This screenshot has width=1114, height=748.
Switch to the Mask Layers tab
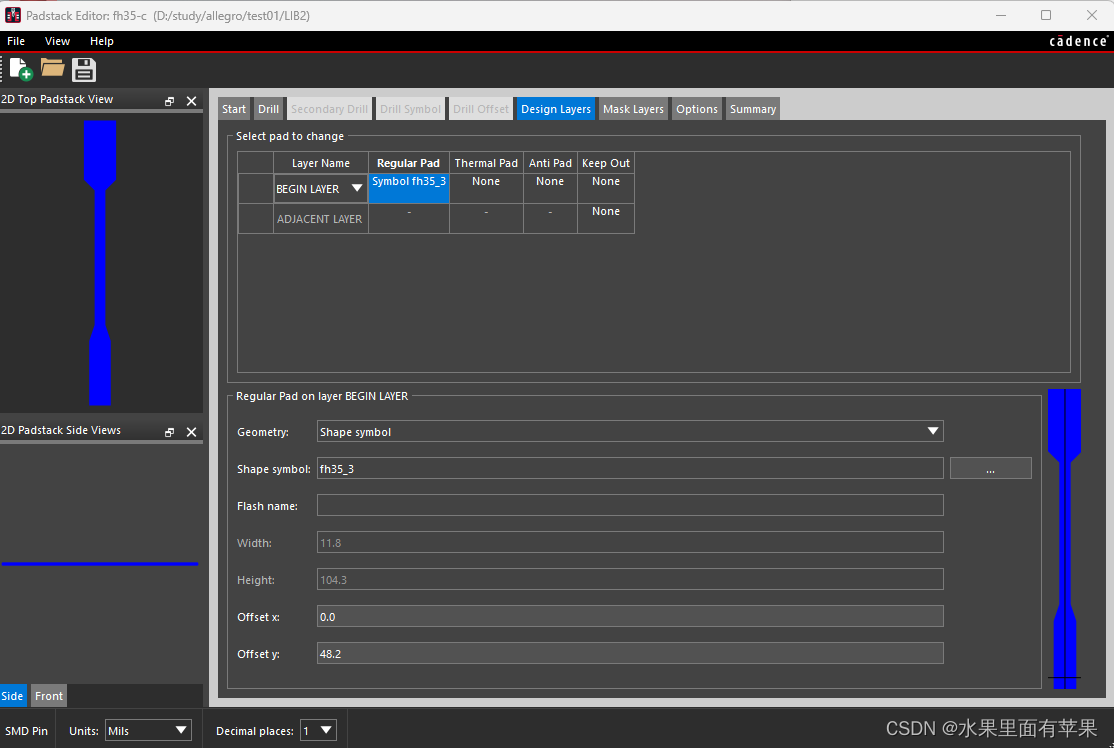(x=633, y=109)
